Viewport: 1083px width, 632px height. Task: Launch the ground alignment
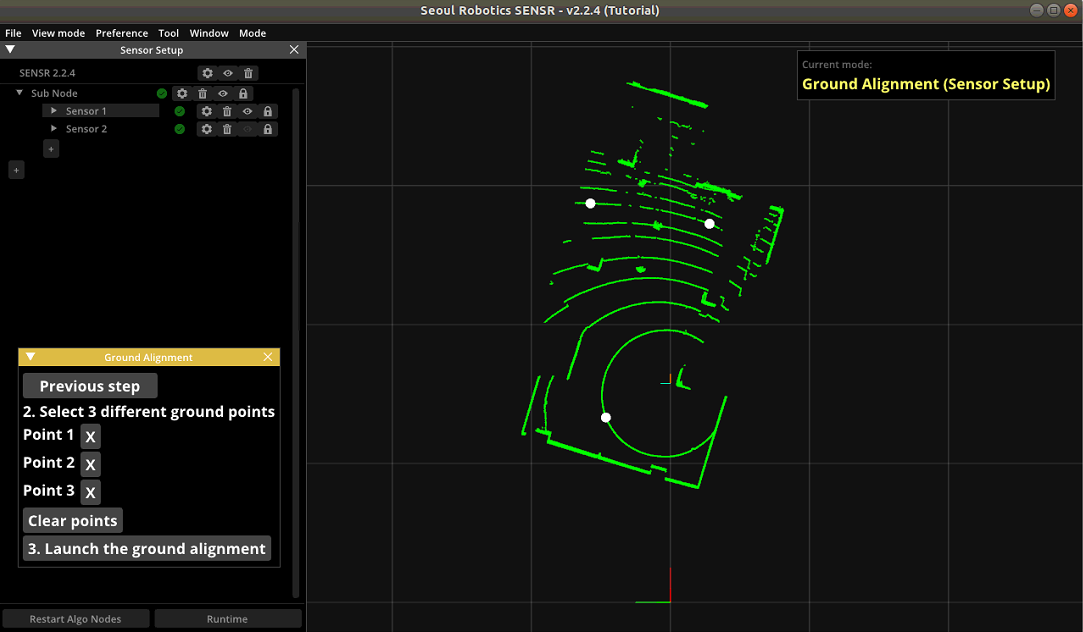tap(146, 548)
